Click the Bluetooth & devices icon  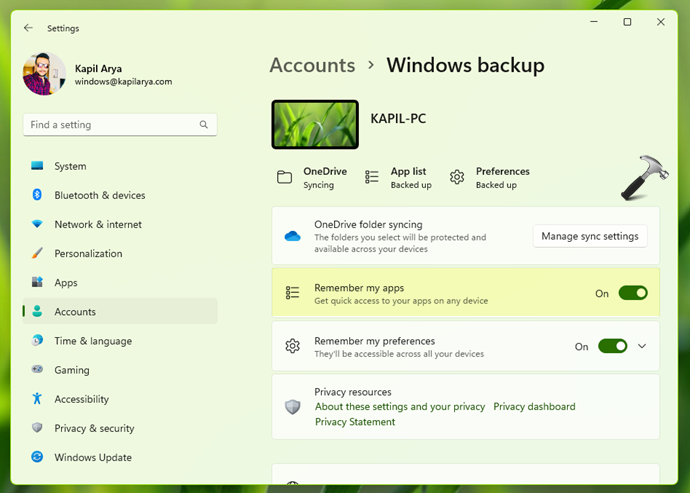tap(37, 195)
